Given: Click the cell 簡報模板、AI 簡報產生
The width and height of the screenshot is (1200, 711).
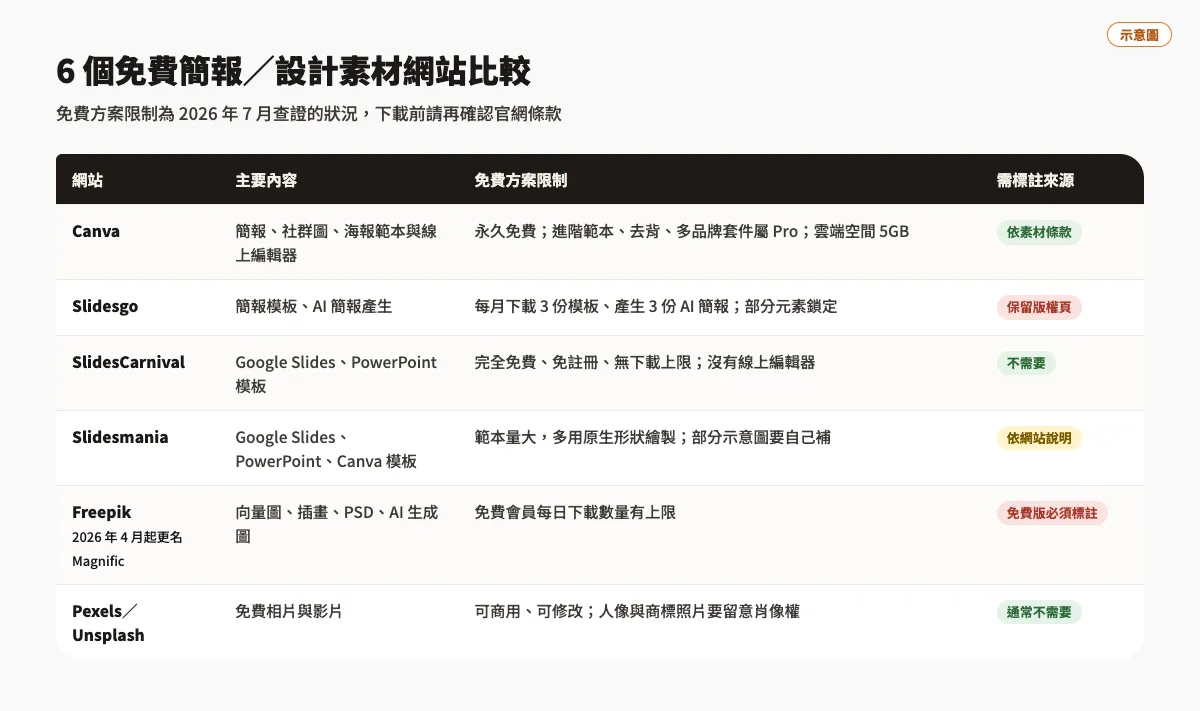Looking at the screenshot, I should click(314, 306).
